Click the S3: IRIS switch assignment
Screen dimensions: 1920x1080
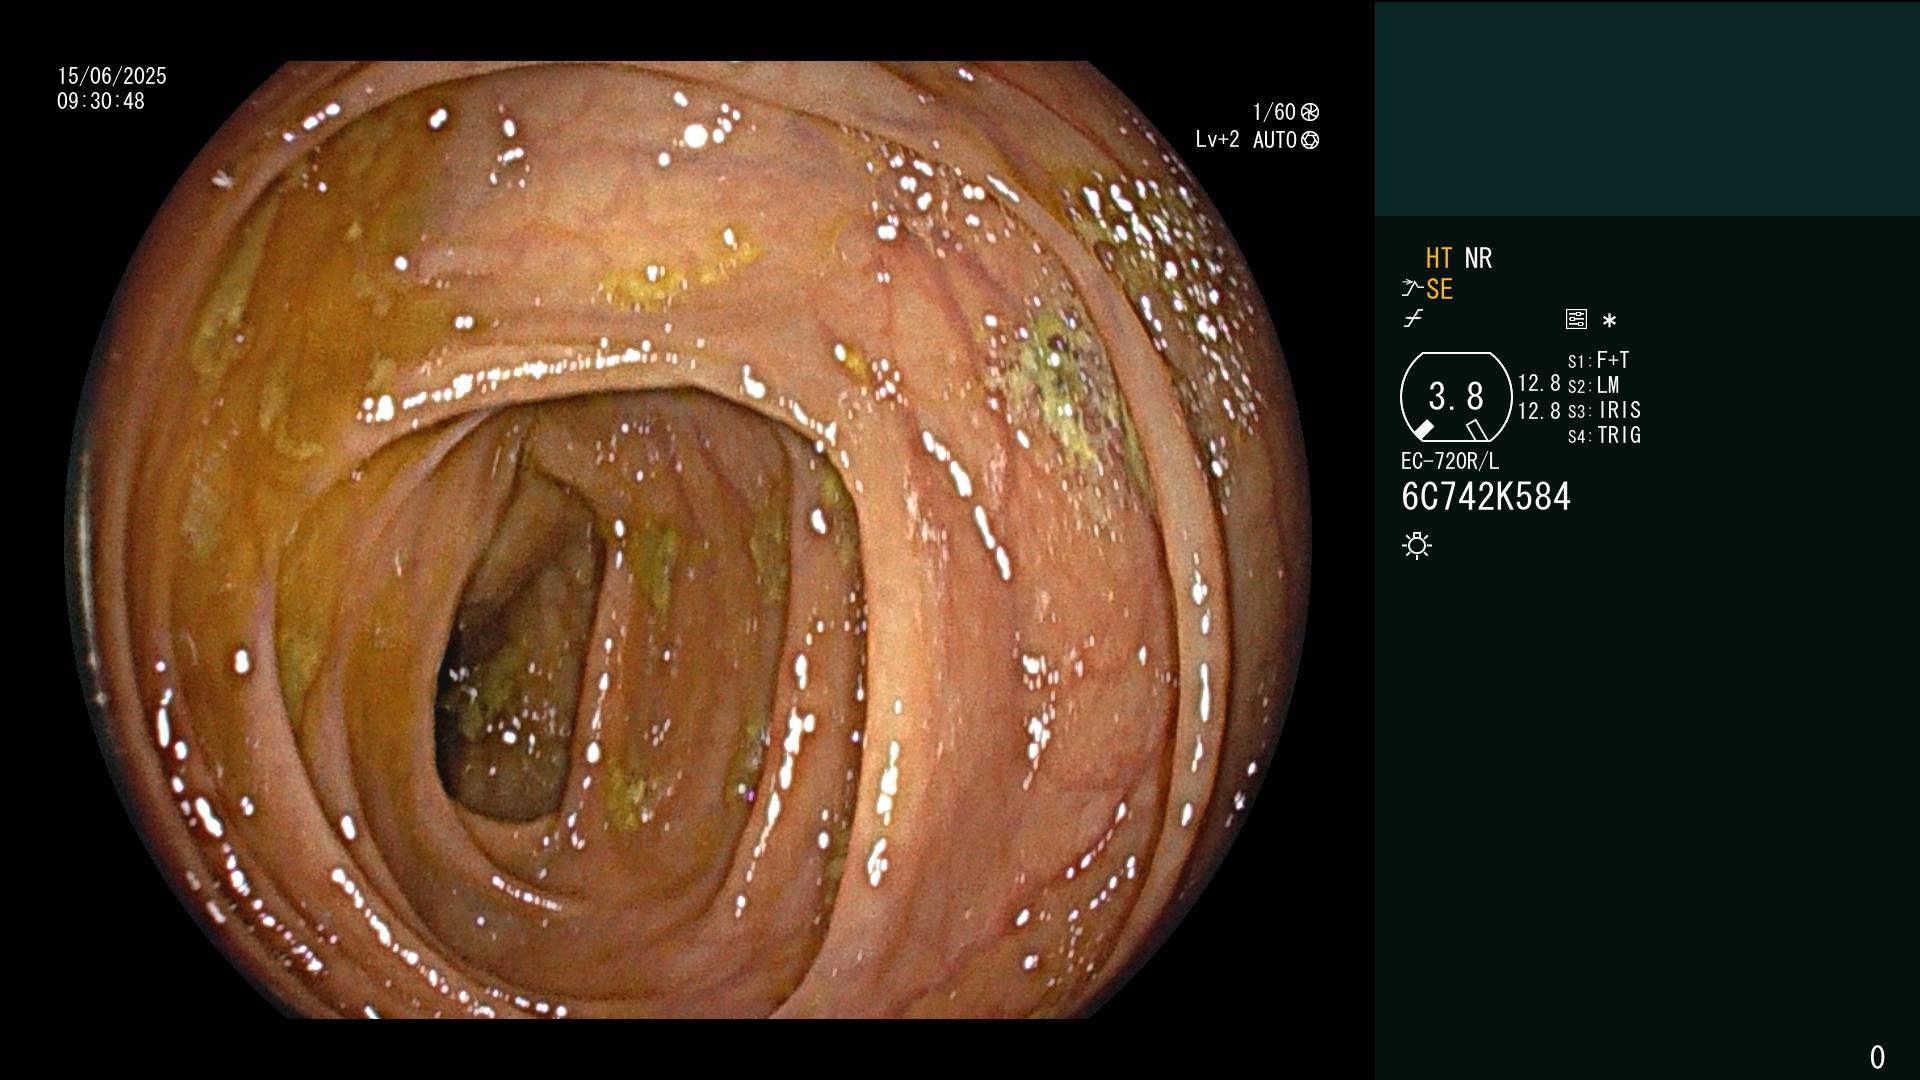tap(1604, 410)
